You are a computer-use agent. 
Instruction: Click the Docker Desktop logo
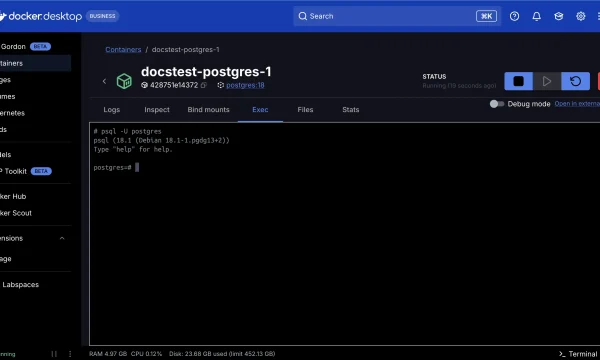(x=41, y=16)
